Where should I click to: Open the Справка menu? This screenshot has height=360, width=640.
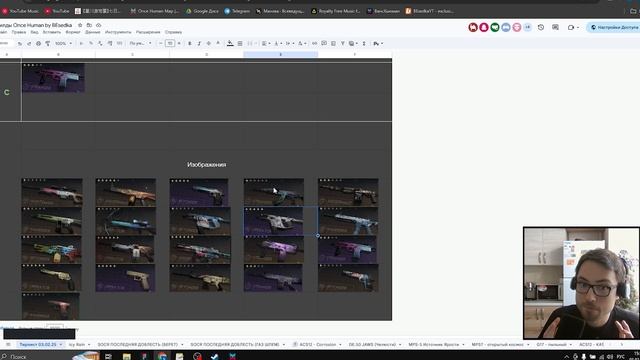point(173,32)
